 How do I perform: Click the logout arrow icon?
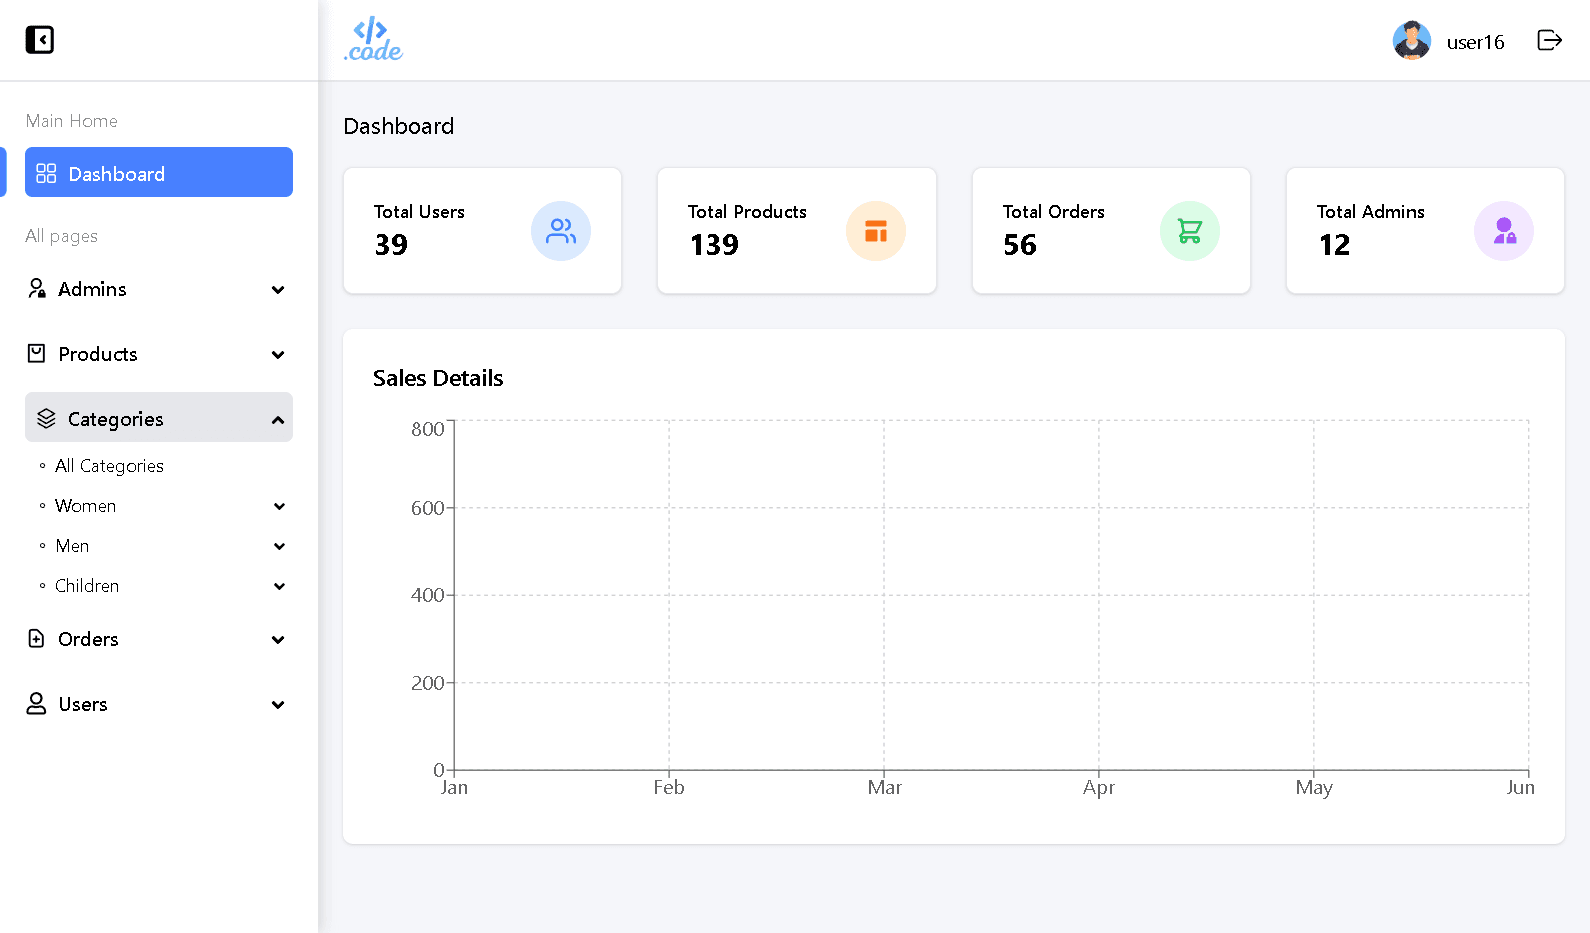coord(1549,40)
